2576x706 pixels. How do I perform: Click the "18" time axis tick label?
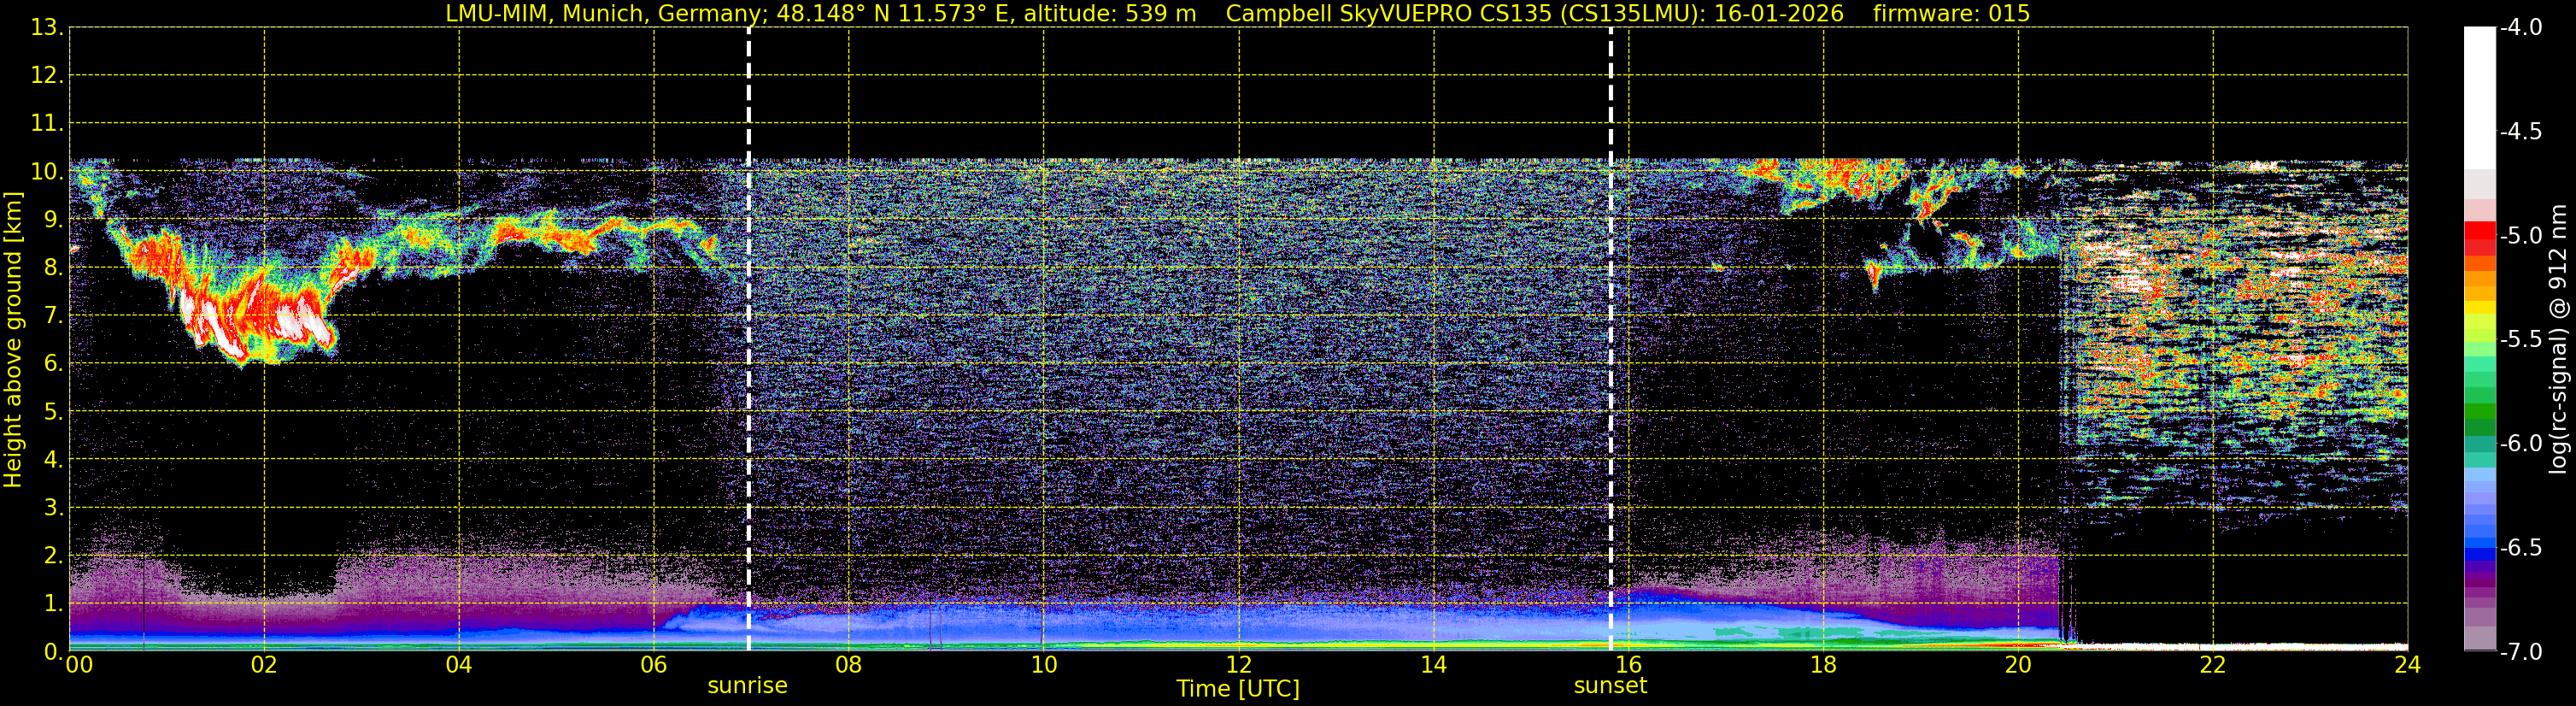1824,666
